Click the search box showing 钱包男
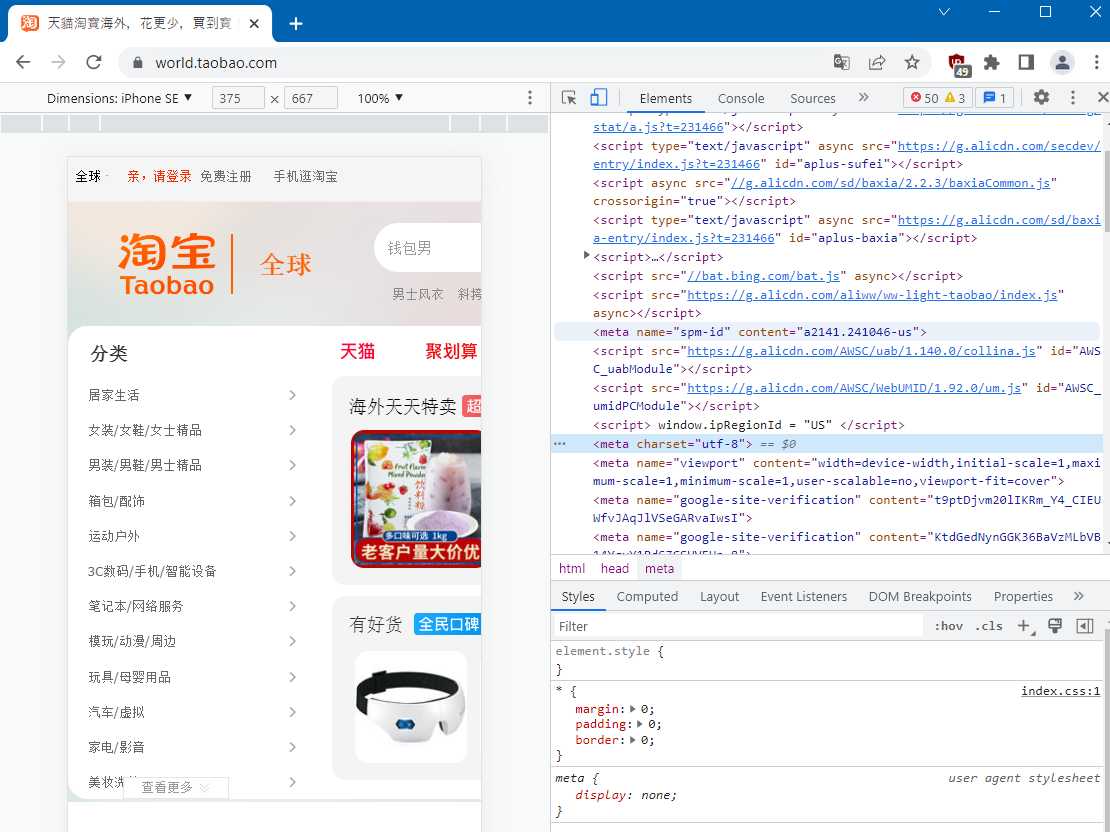 [x=428, y=248]
